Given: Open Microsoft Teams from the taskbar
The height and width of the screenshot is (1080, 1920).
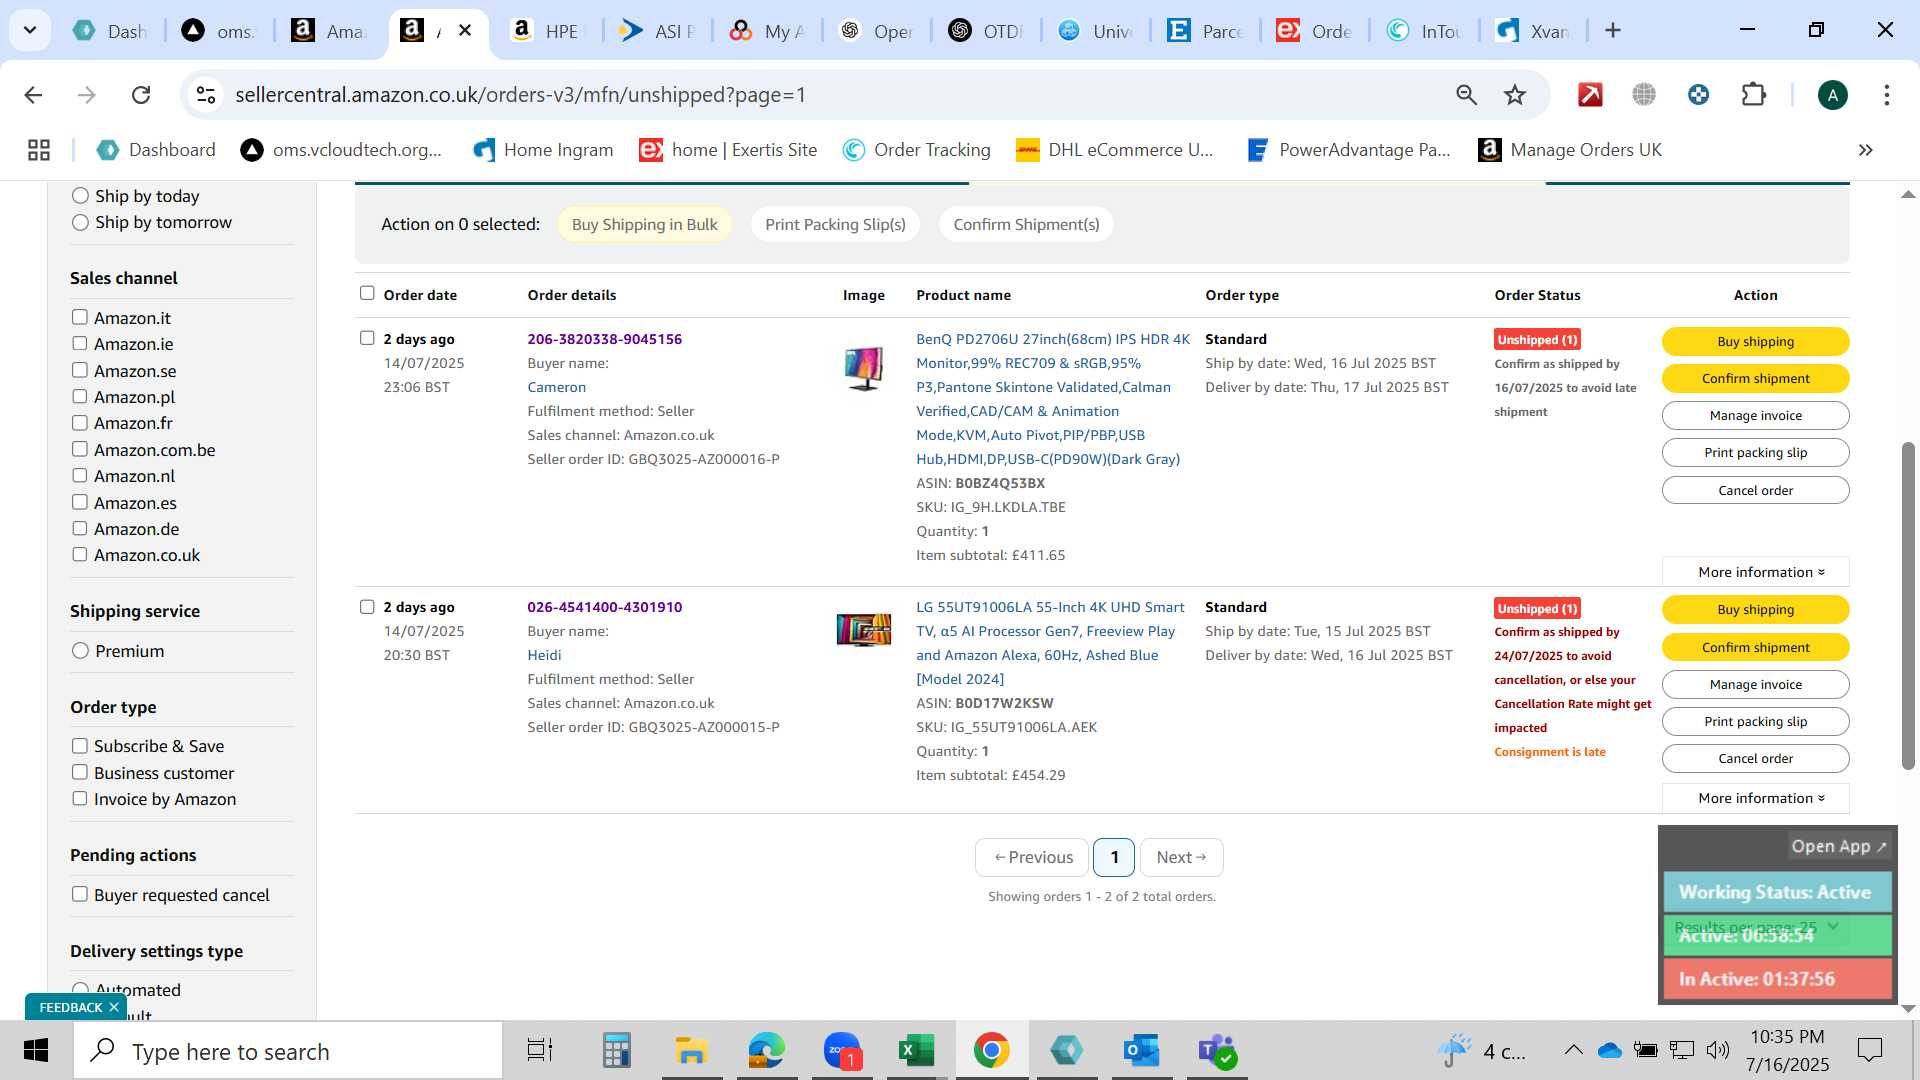Looking at the screenshot, I should pyautogui.click(x=1217, y=1051).
